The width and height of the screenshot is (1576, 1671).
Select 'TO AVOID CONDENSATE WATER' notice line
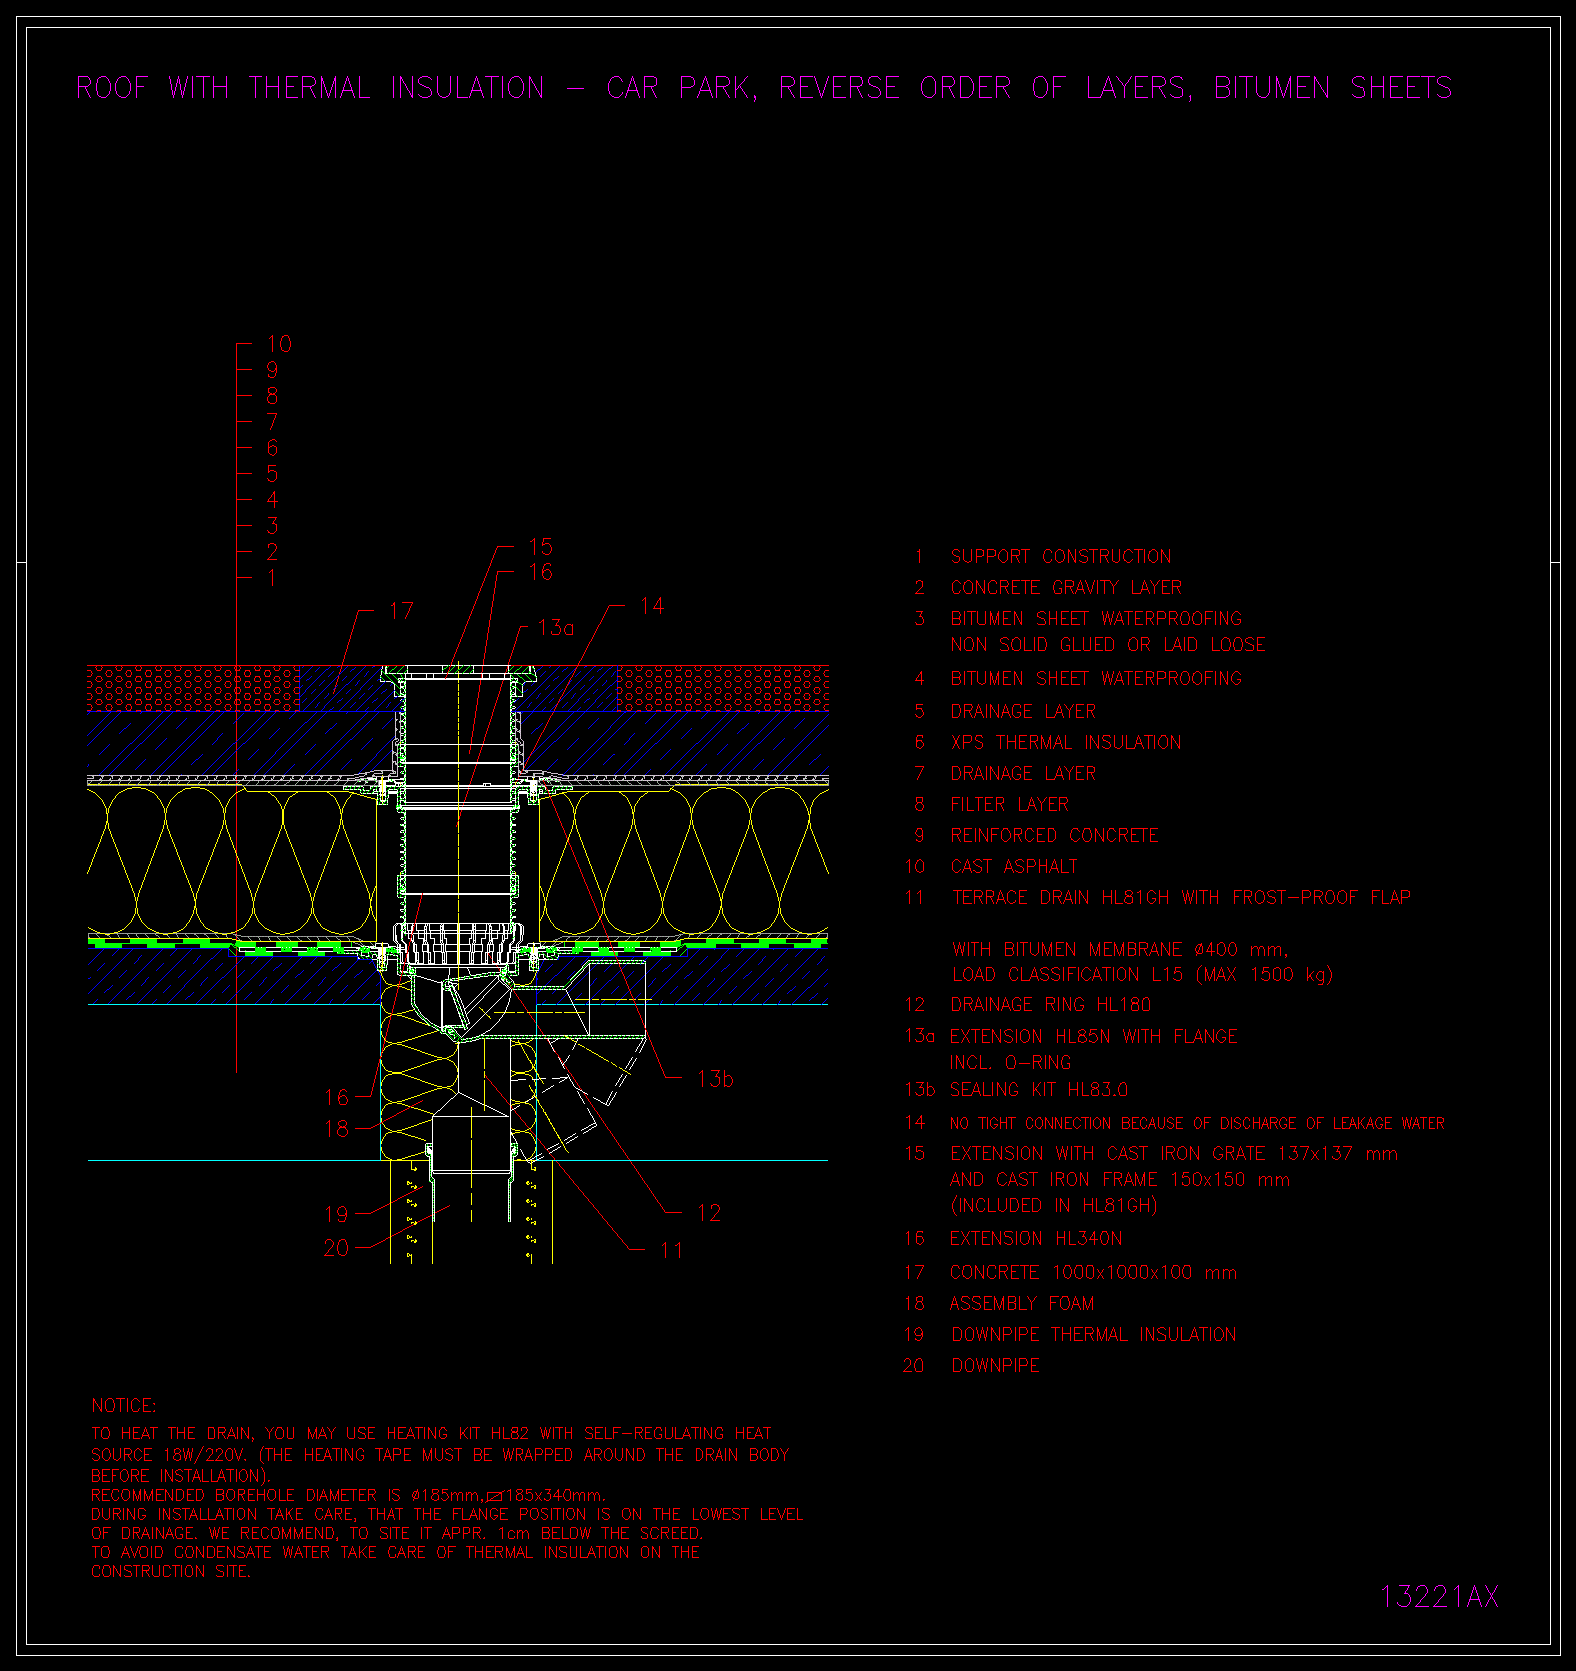pos(395,1552)
